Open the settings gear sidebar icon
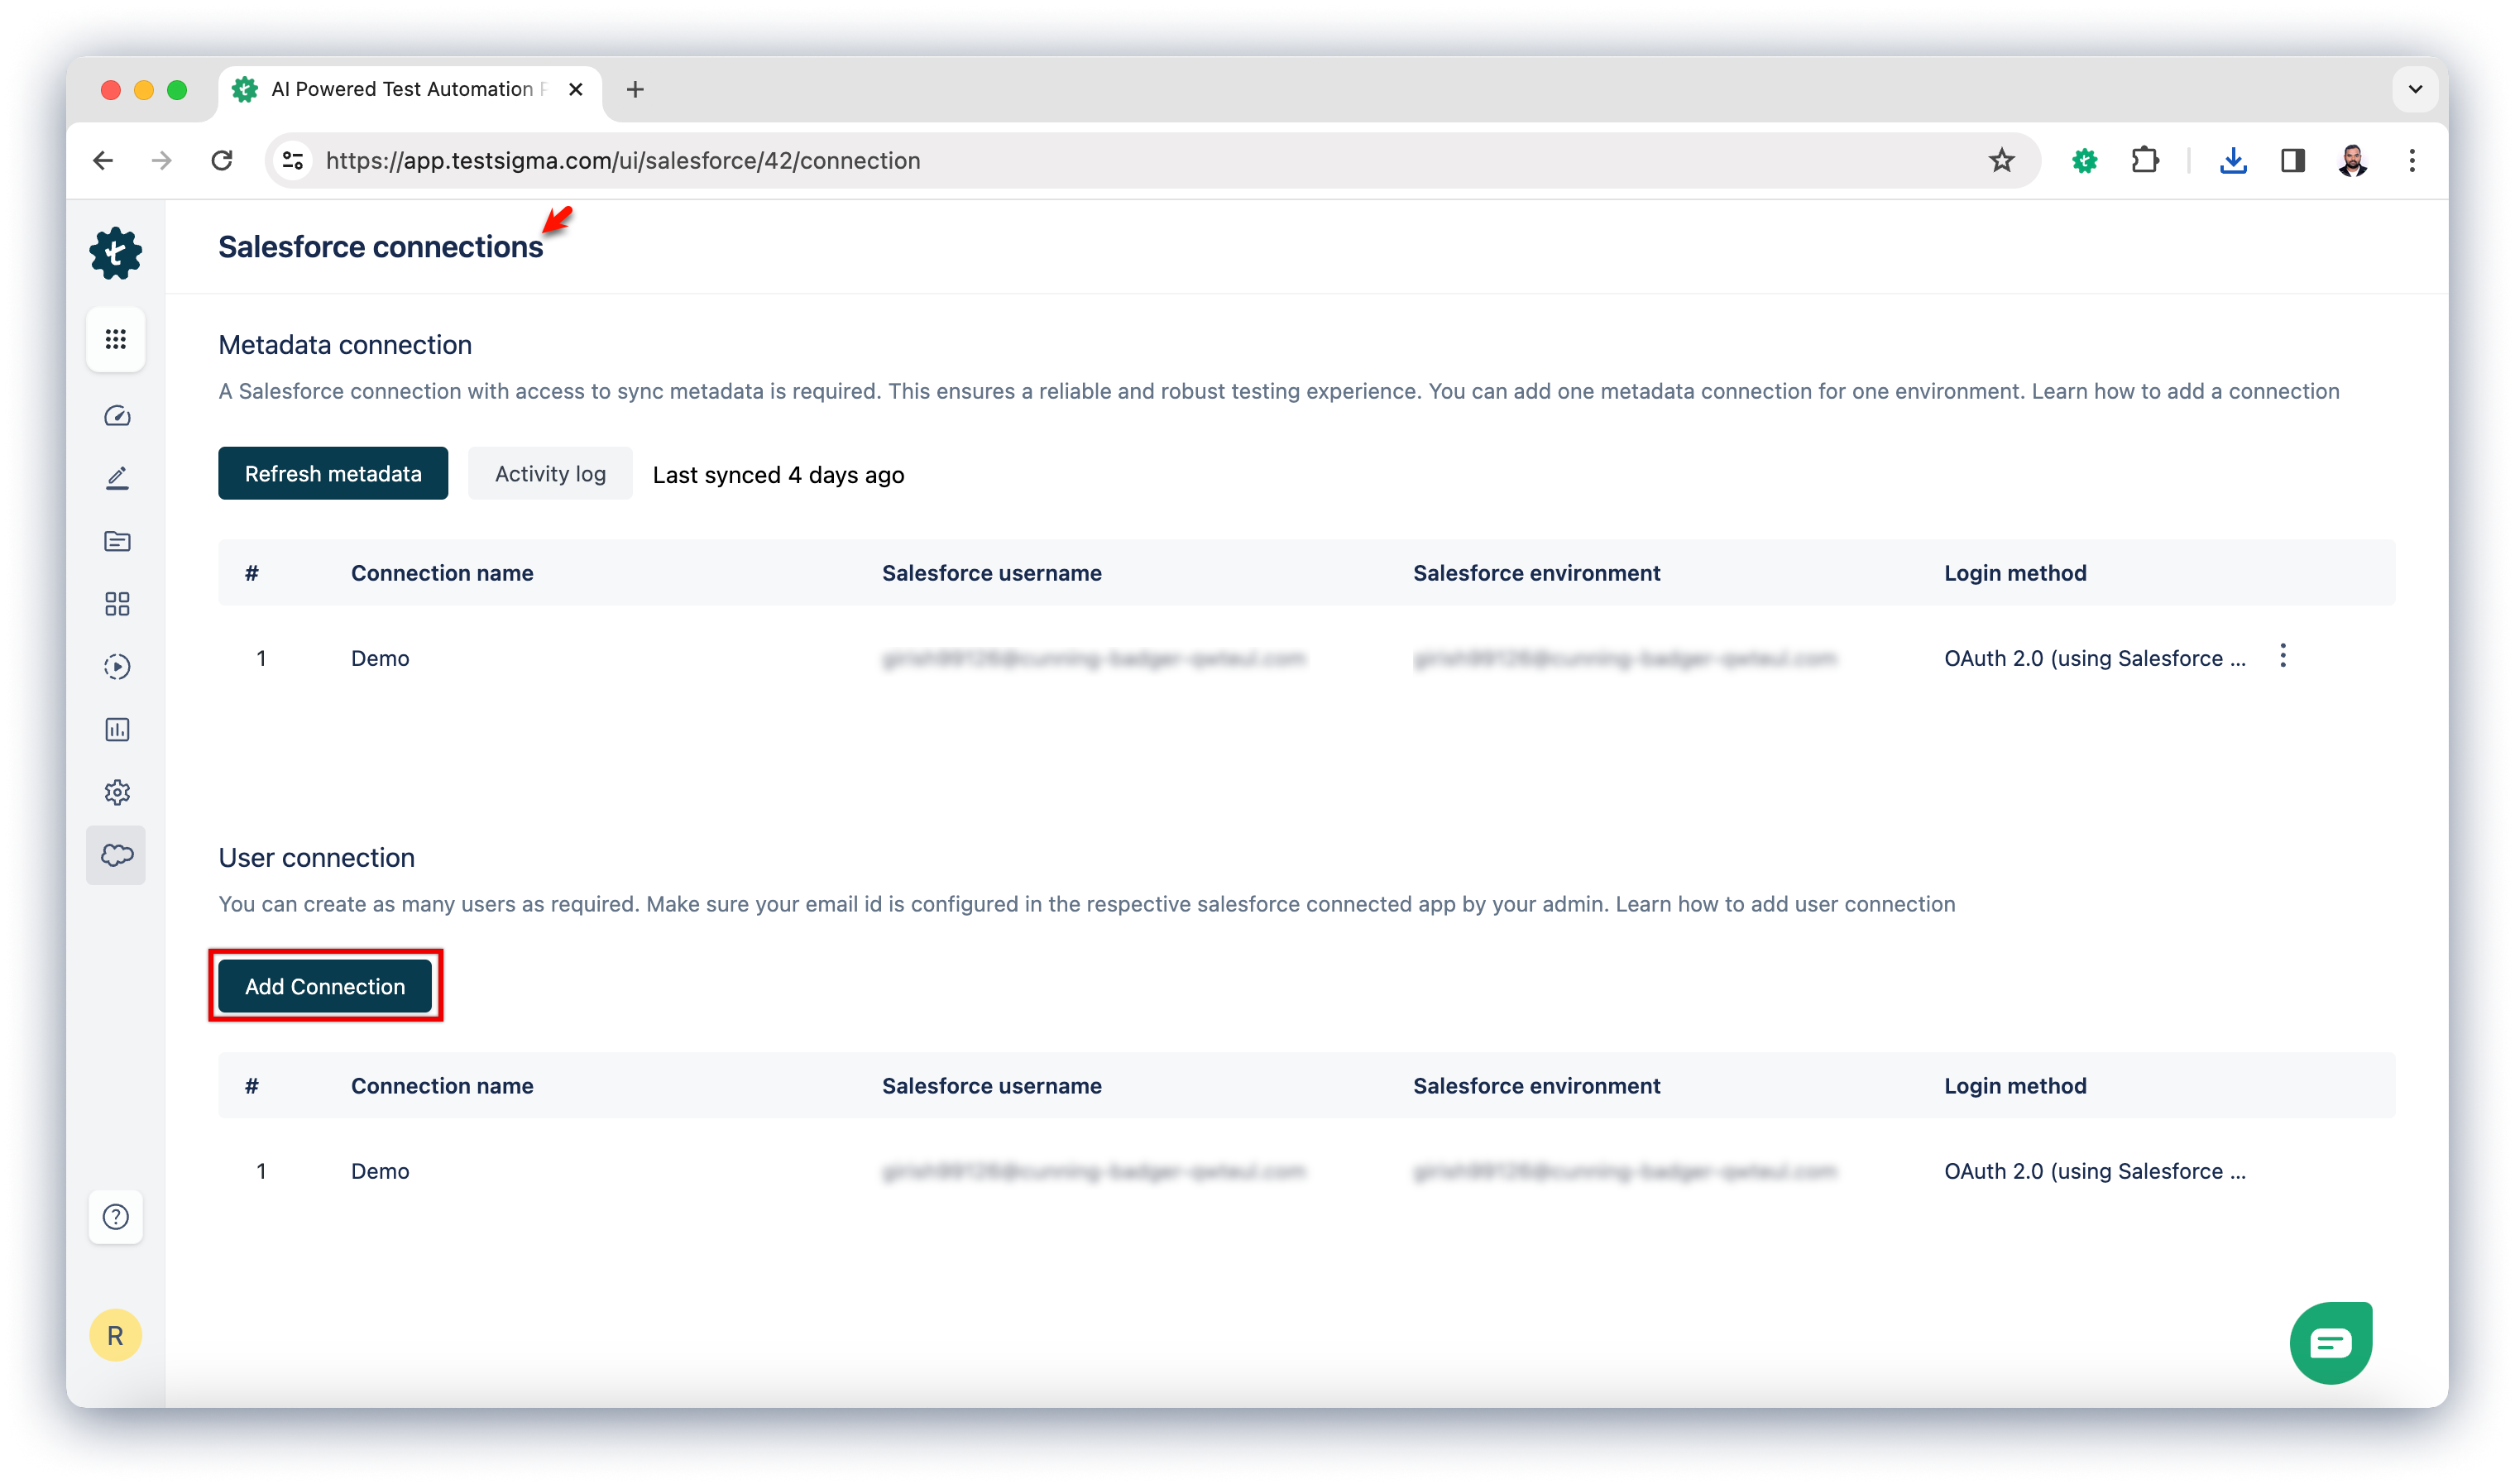The image size is (2515, 1484). pyautogui.click(x=117, y=793)
